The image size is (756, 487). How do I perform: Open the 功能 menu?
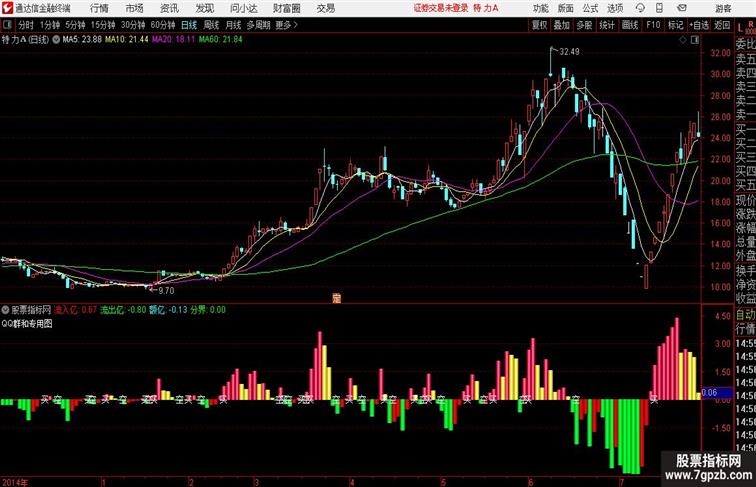(x=540, y=8)
